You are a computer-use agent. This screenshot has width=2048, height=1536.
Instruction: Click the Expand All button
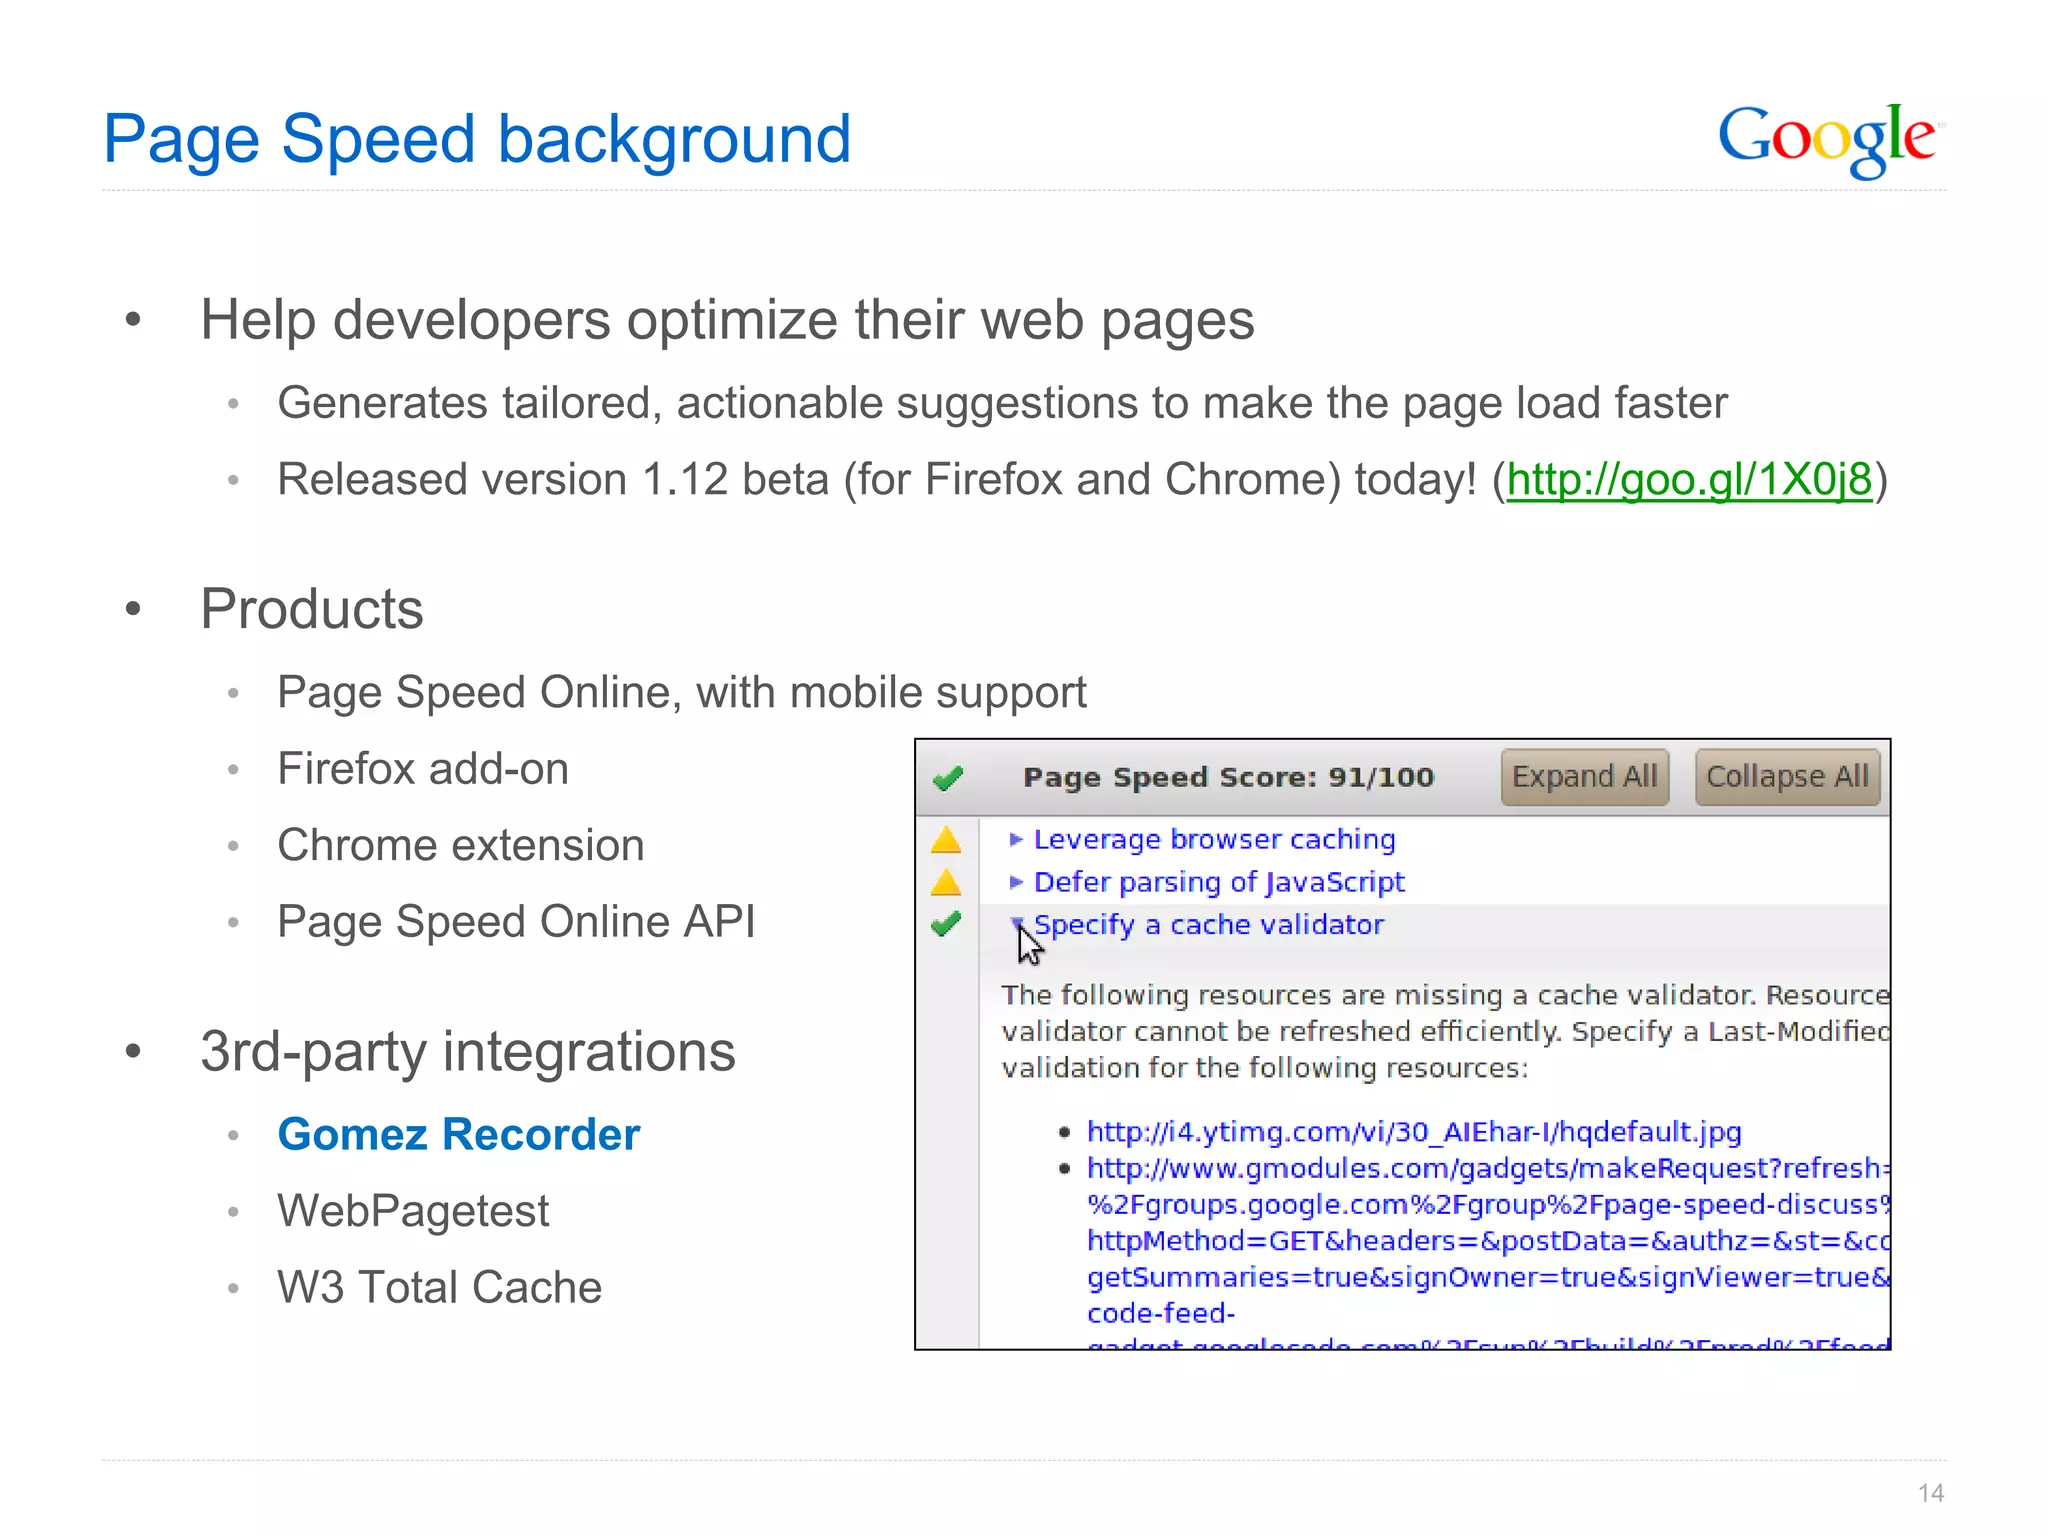pos(1584,777)
